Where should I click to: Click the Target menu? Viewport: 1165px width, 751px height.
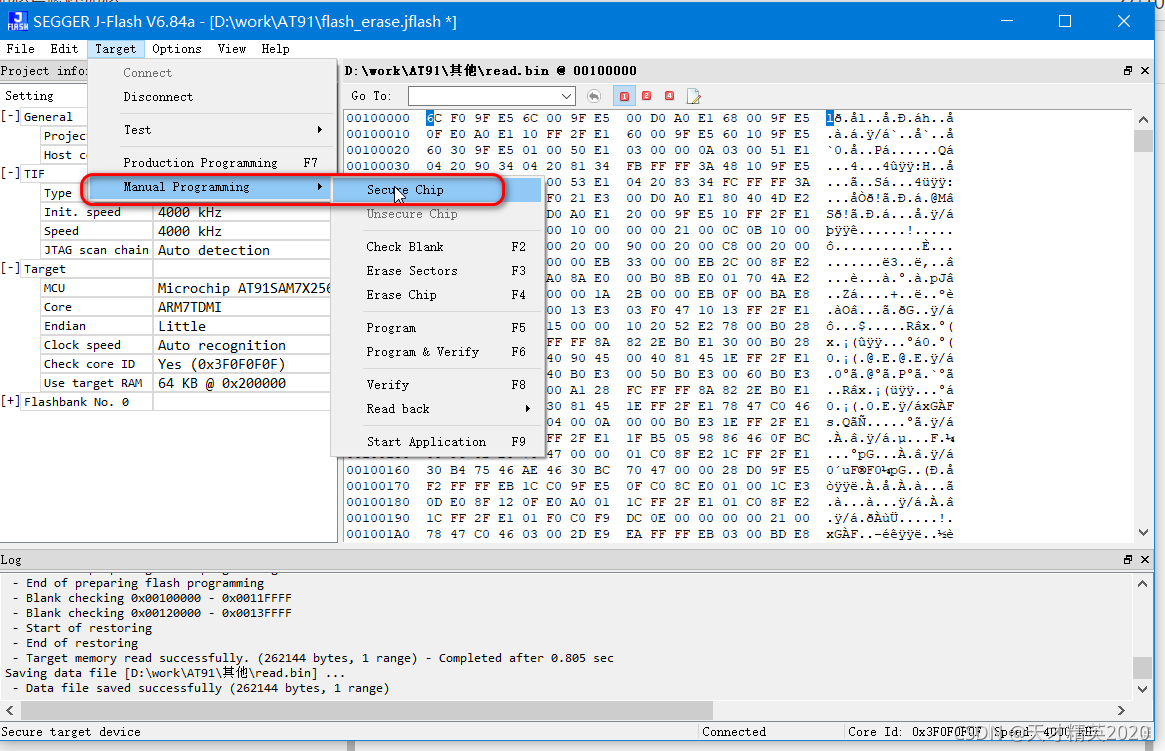(115, 49)
